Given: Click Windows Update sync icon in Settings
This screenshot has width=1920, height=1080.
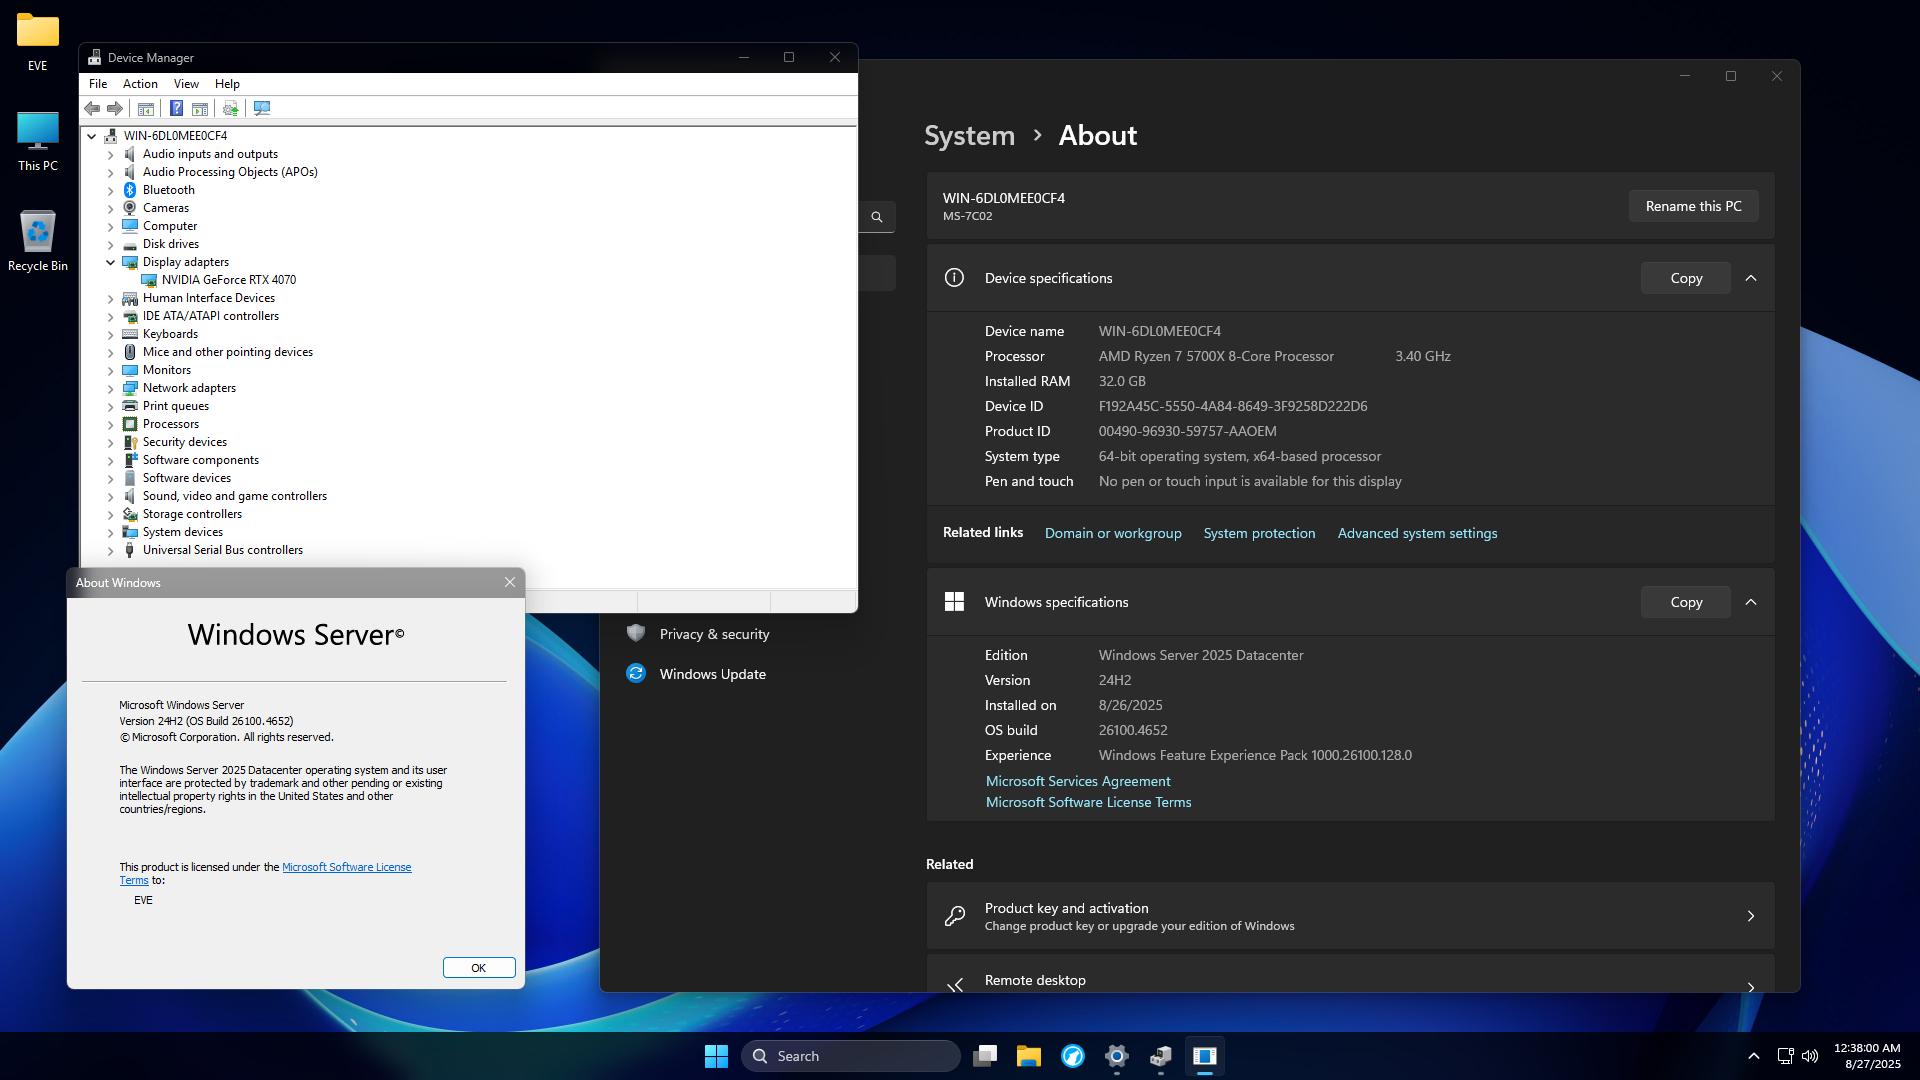Looking at the screenshot, I should [x=636, y=673].
